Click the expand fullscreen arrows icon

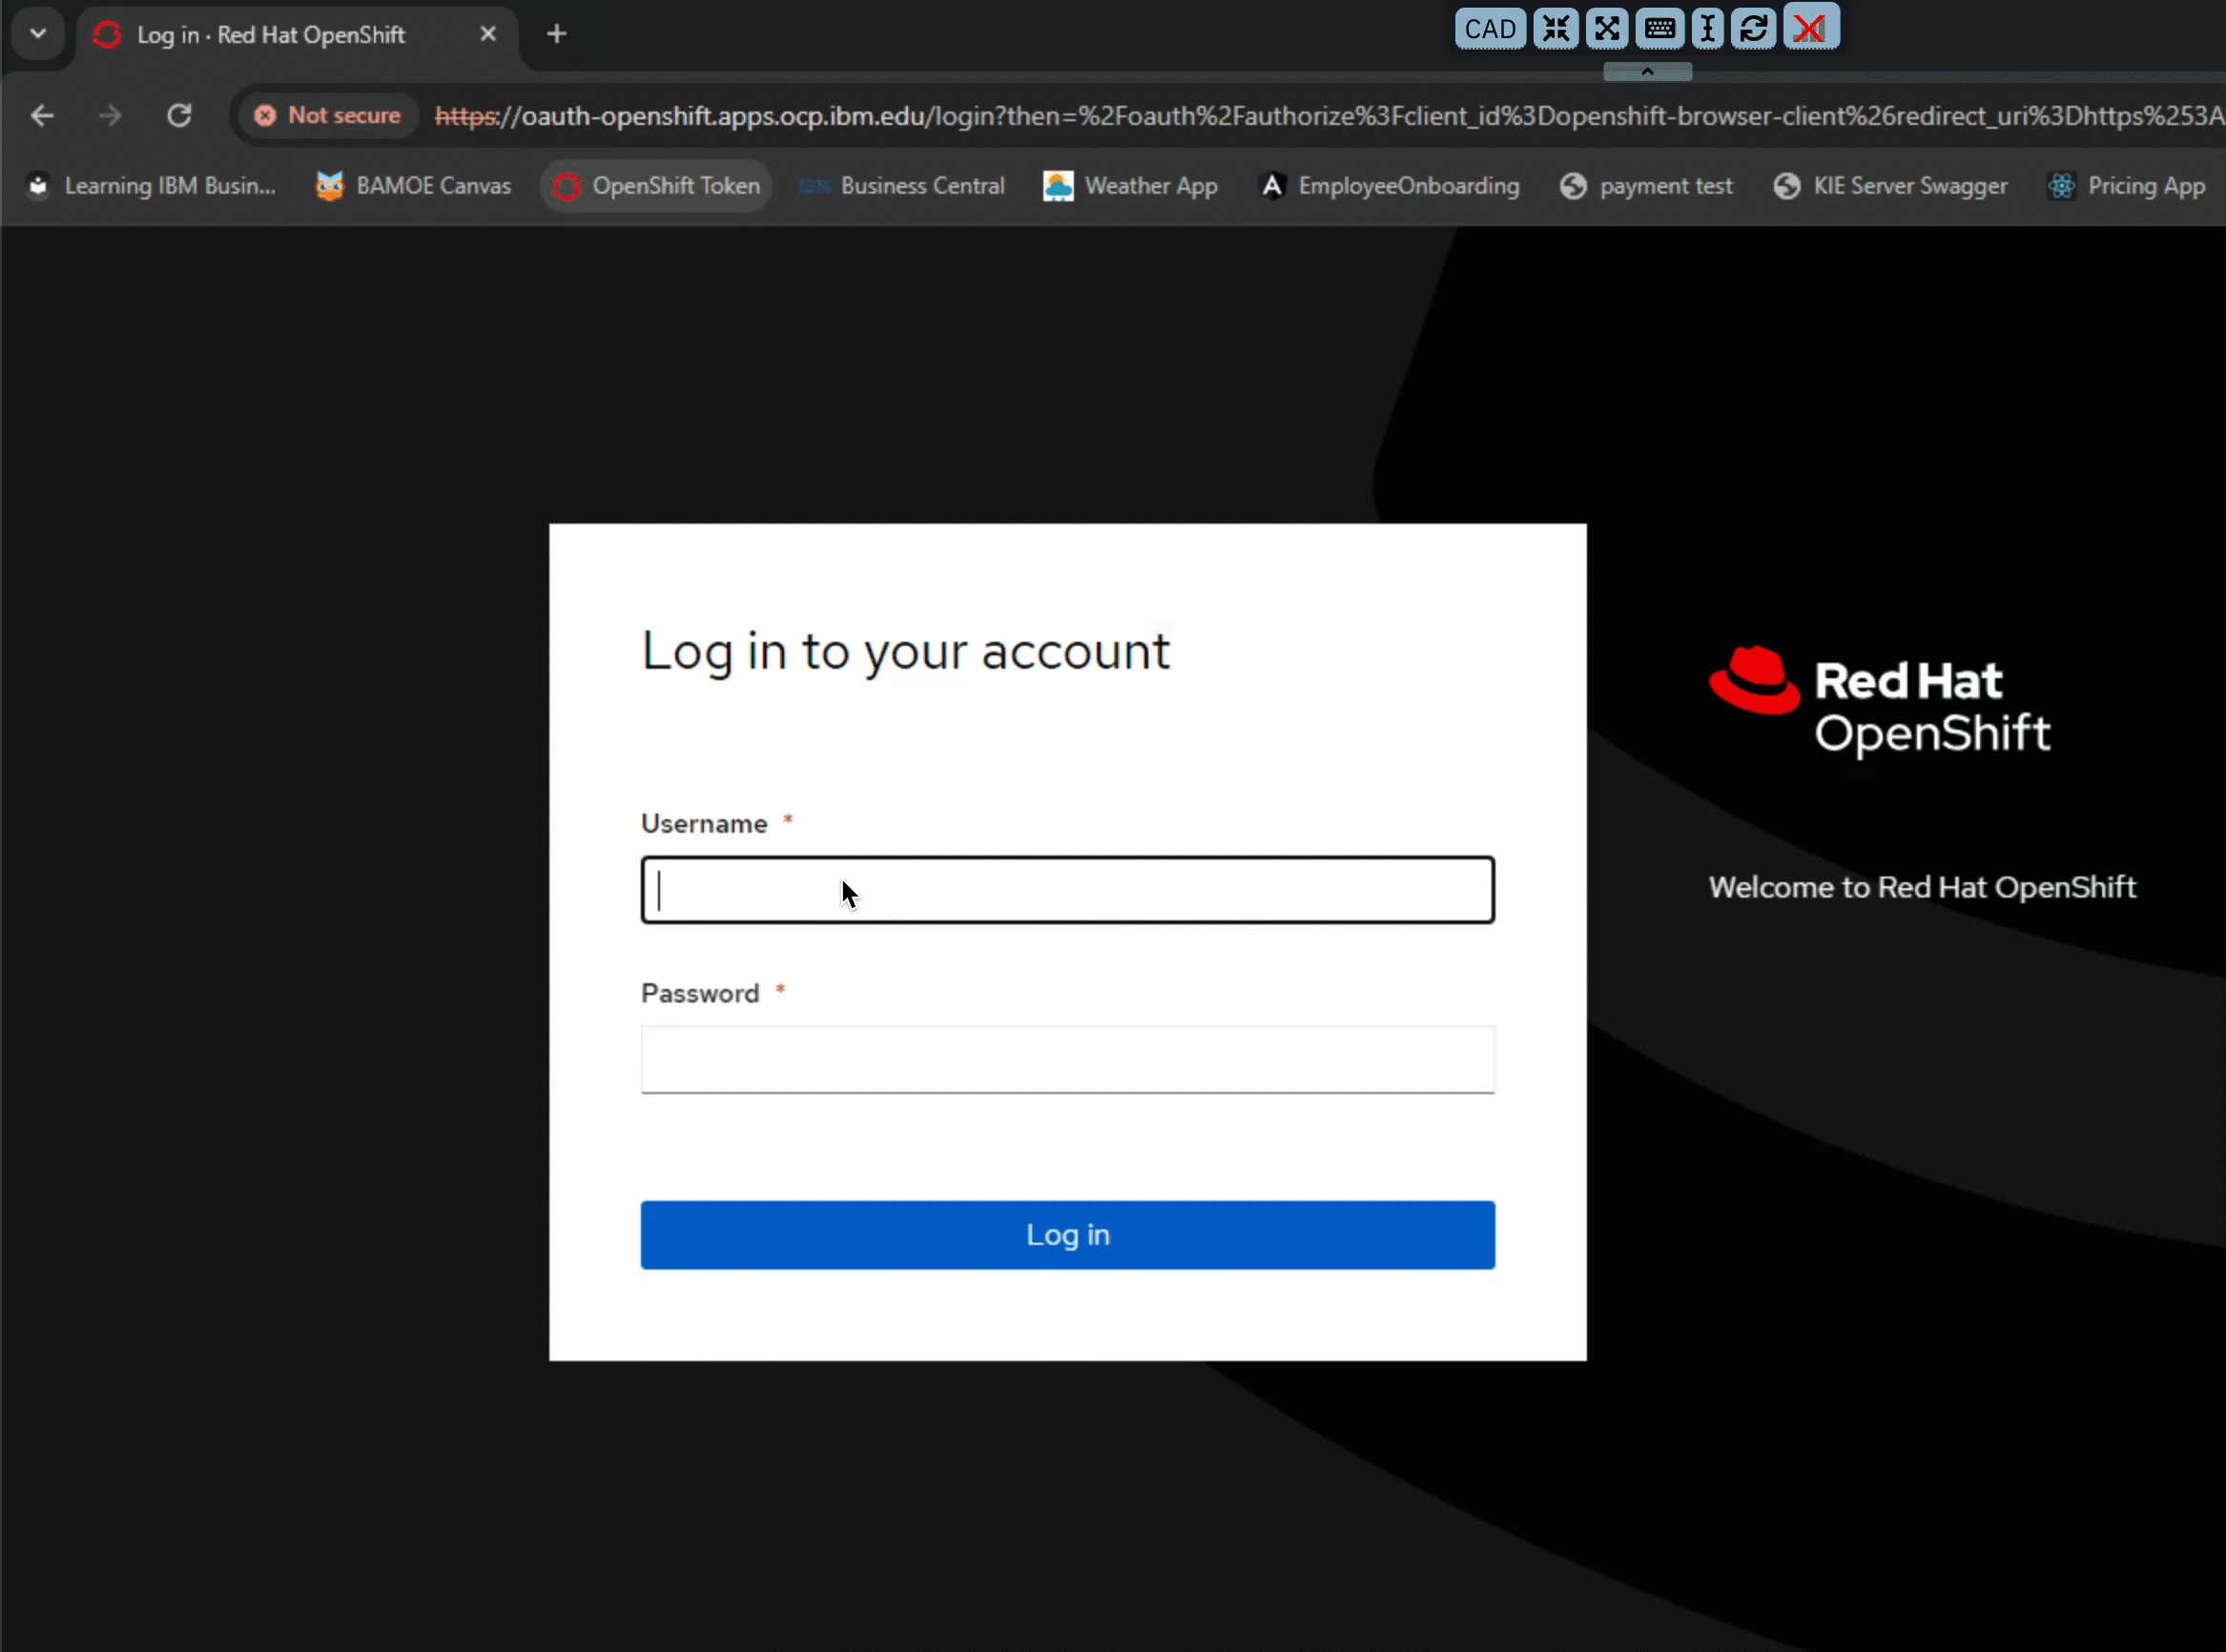(1606, 28)
